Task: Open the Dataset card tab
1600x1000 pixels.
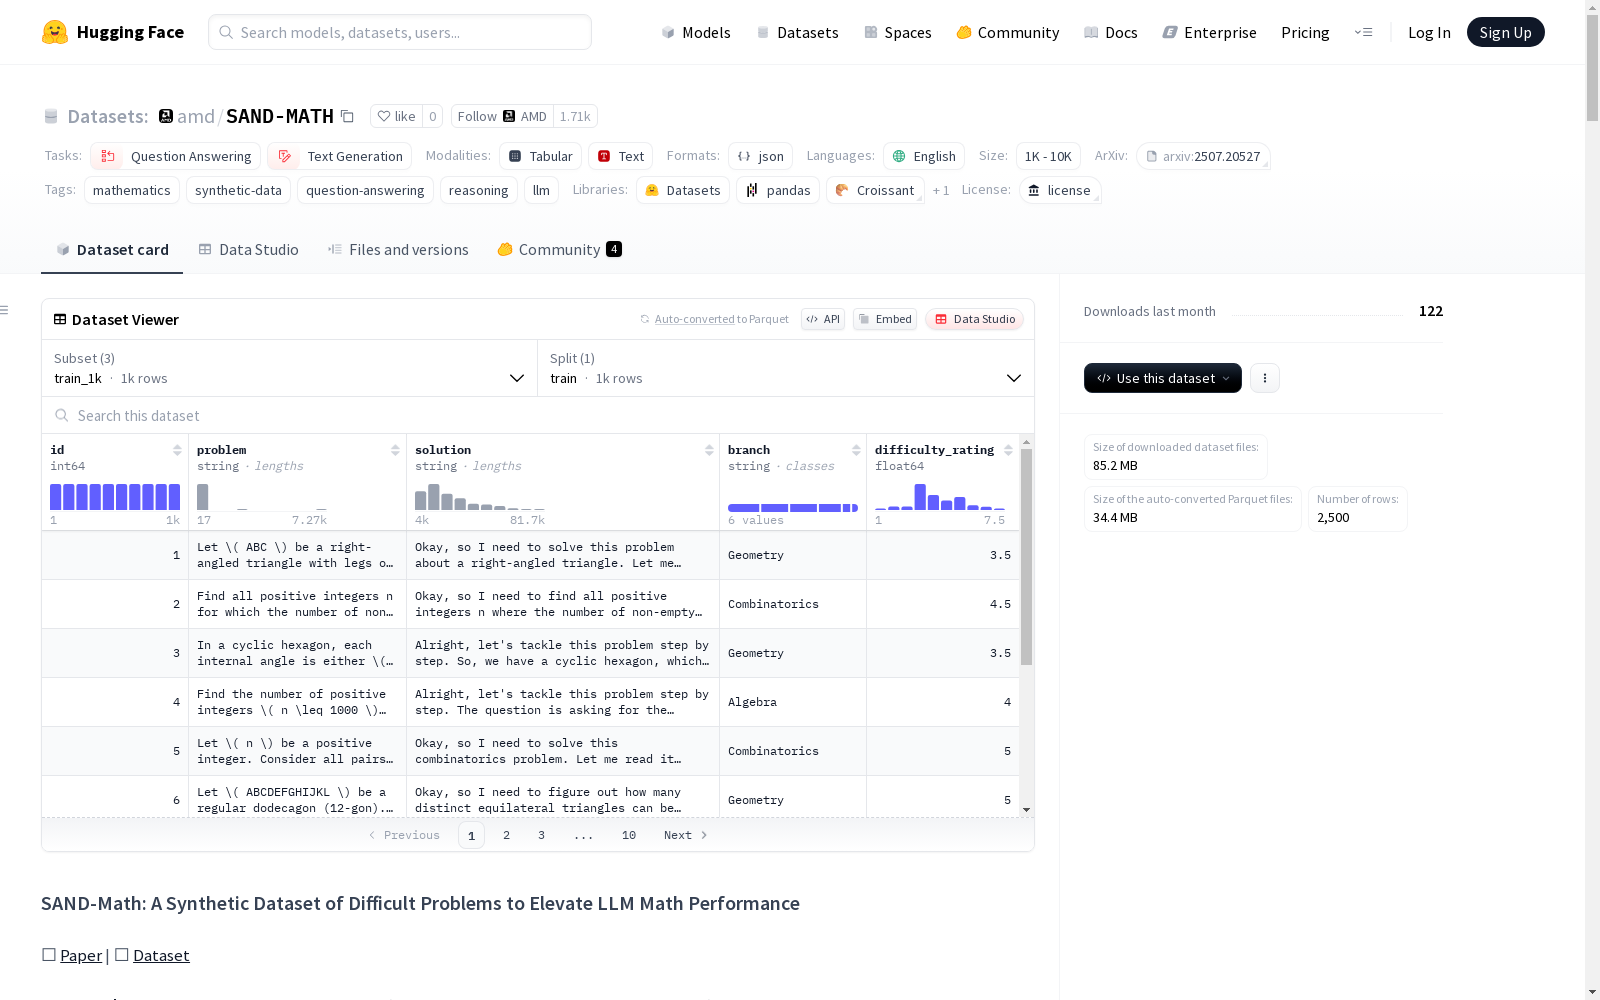Action: (112, 250)
